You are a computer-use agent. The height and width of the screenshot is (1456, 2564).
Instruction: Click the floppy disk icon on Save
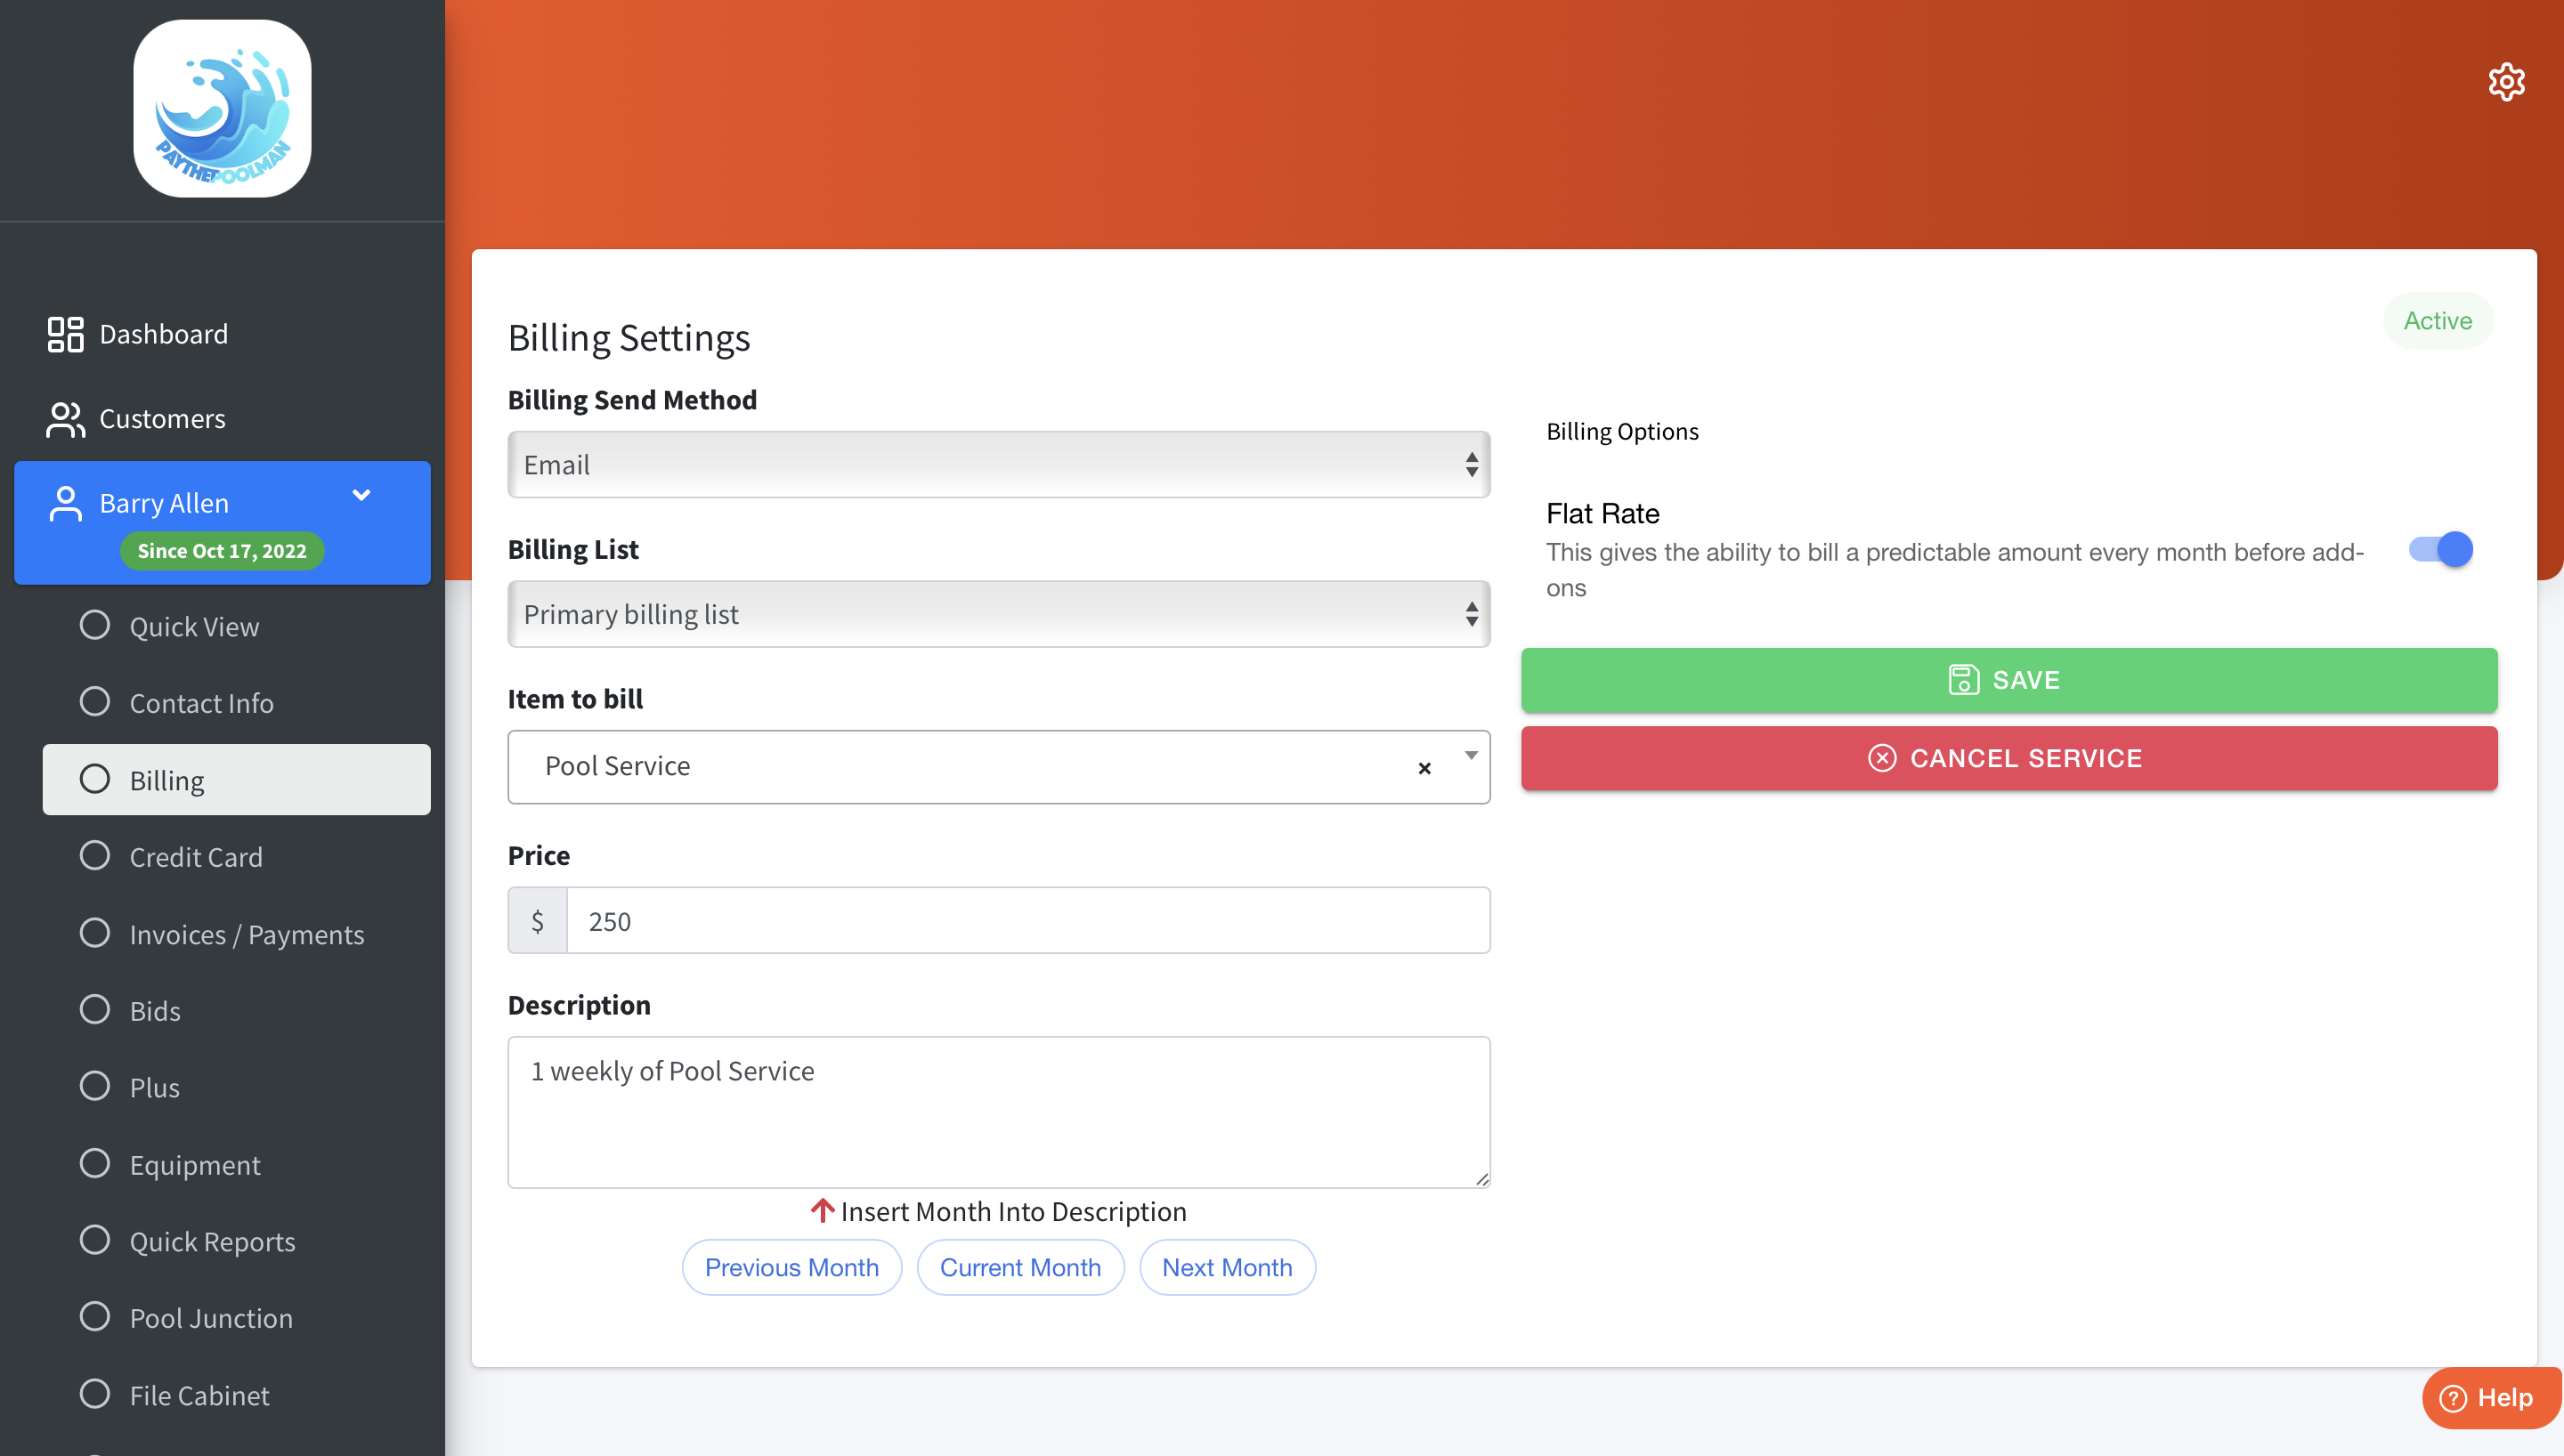pos(1963,680)
